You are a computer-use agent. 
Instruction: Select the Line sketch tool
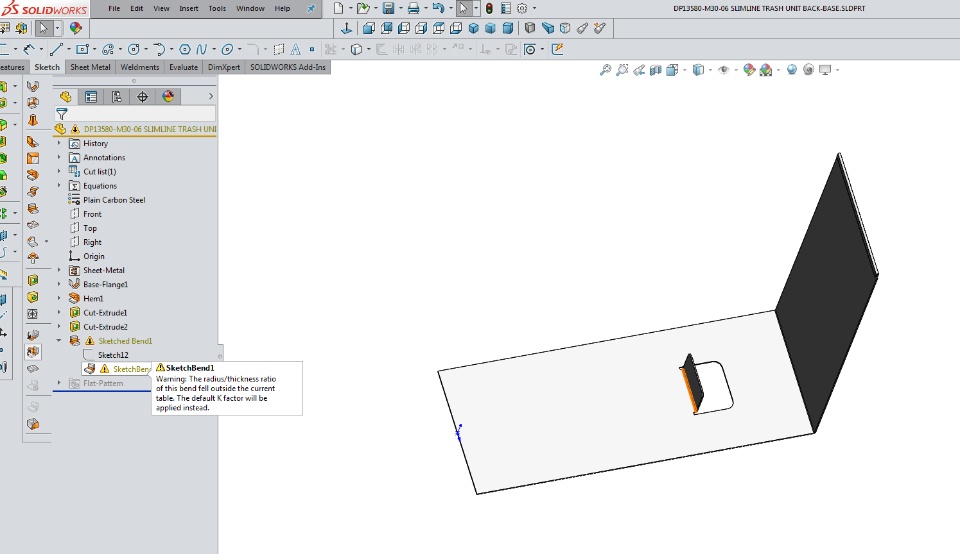[55, 48]
